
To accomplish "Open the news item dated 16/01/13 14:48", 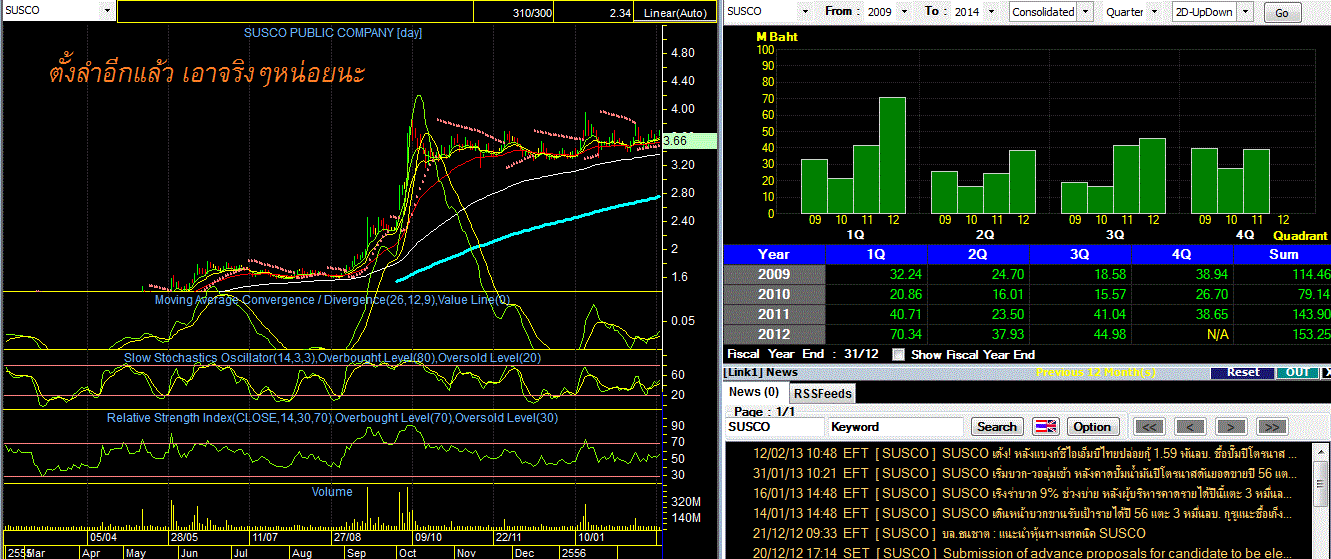I will pos(1017,493).
